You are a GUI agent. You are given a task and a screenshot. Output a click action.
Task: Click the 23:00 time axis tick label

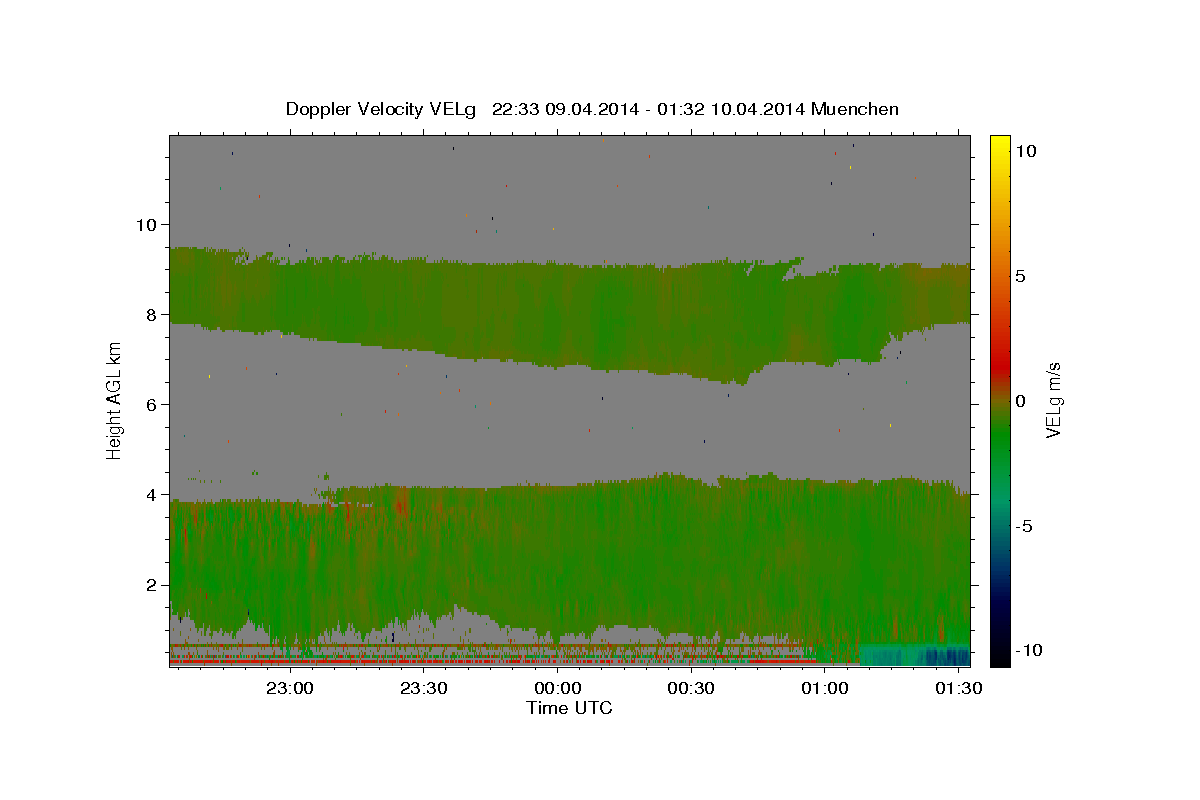tap(290, 688)
